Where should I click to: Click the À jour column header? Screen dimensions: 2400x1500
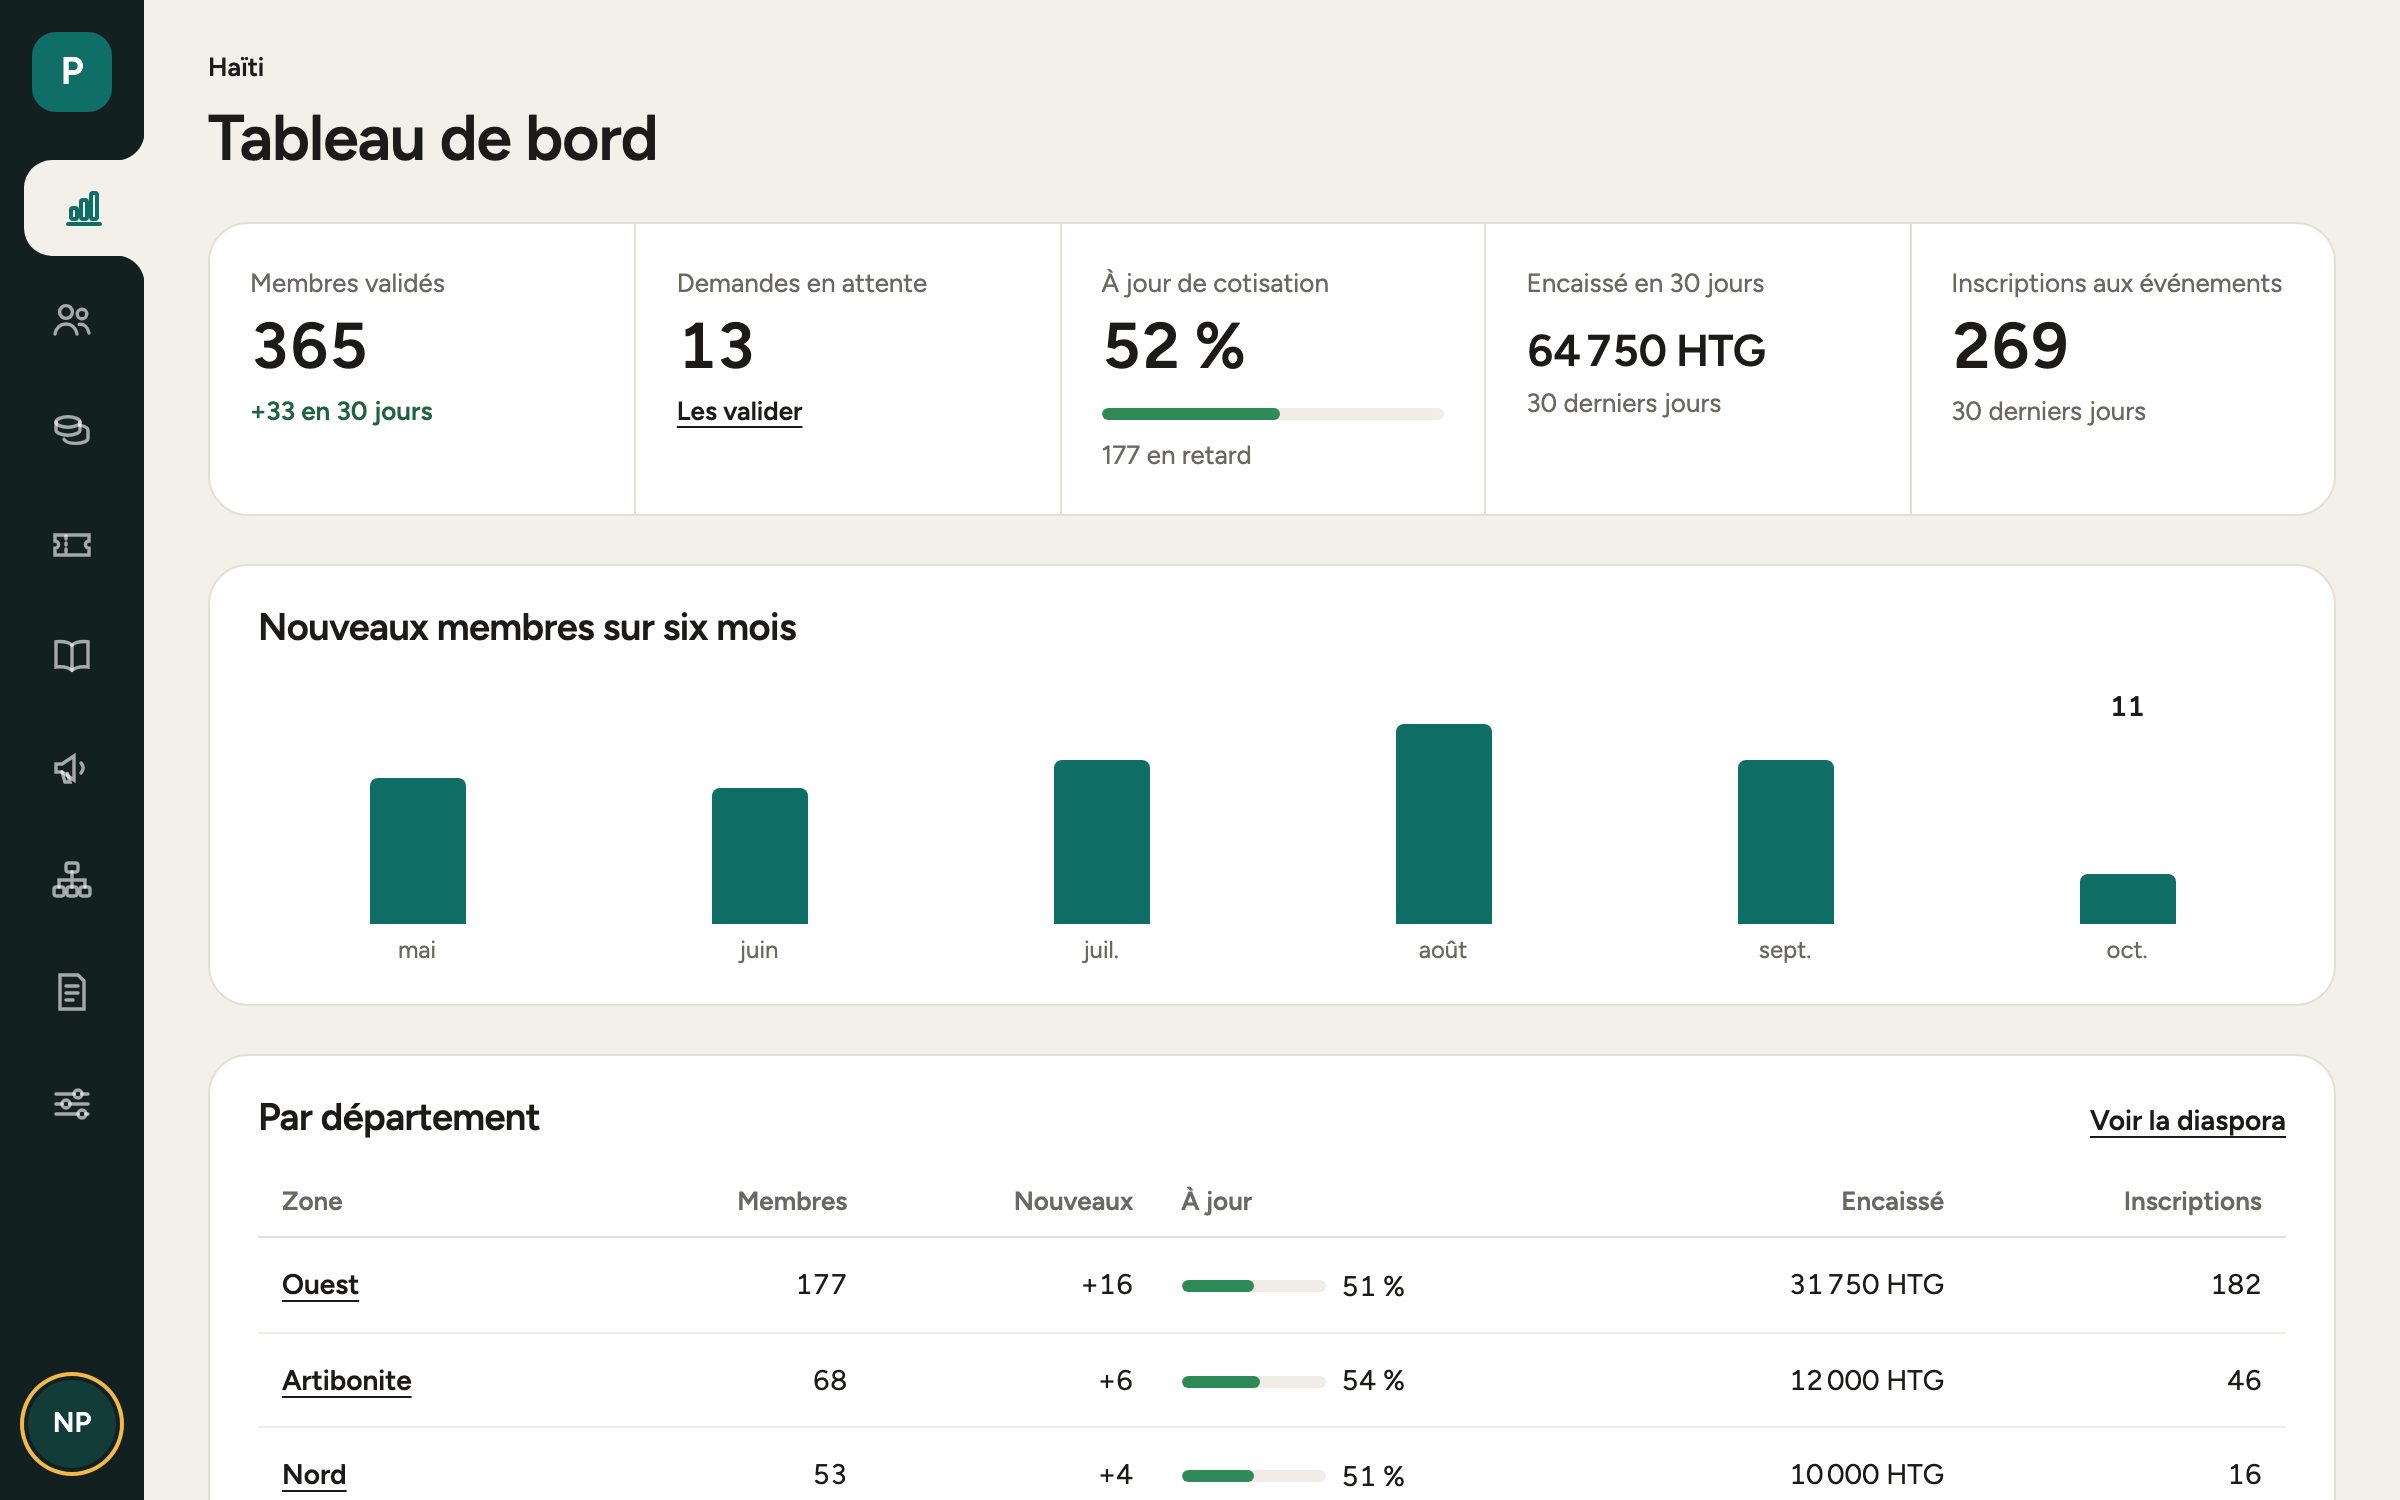[x=1216, y=1200]
